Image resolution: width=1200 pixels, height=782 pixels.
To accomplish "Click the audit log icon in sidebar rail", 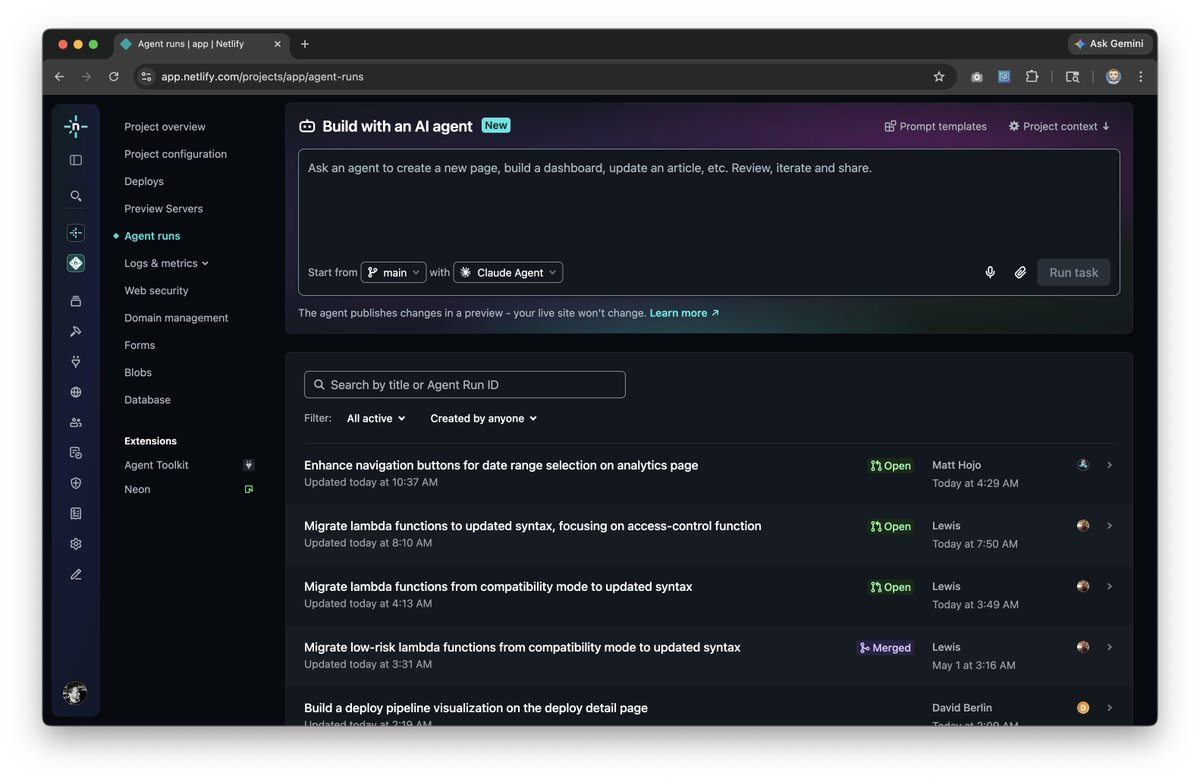I will tap(76, 453).
